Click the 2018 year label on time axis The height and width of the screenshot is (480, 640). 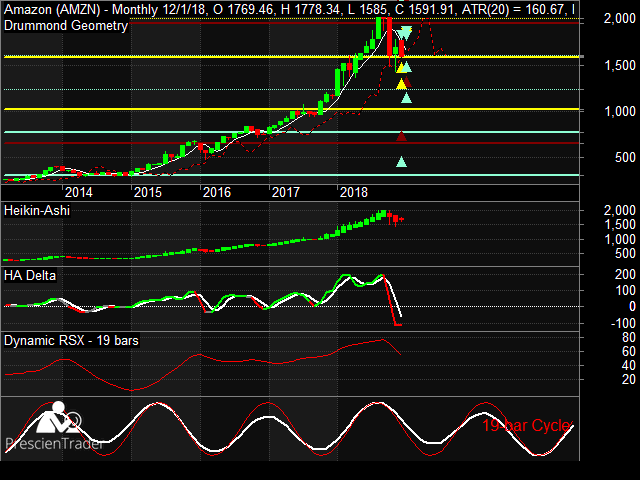pyautogui.click(x=354, y=192)
